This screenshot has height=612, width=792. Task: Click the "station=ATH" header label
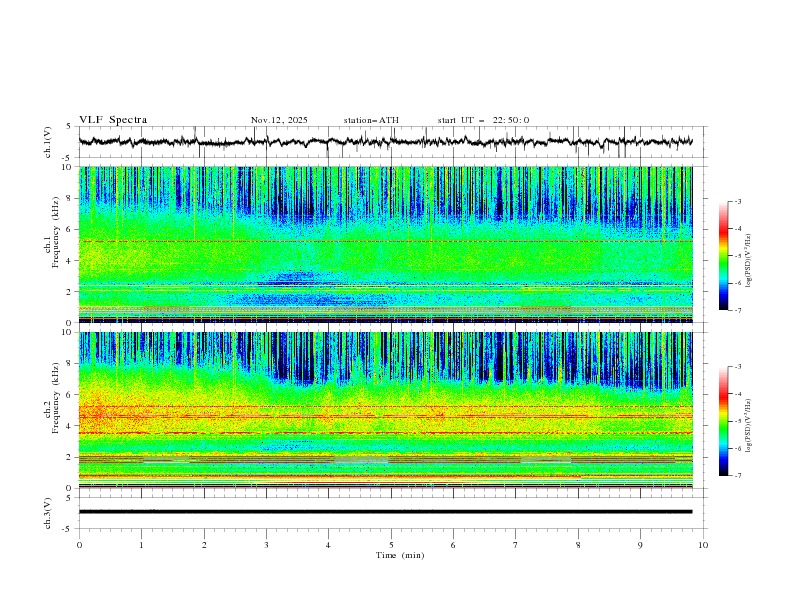point(371,120)
